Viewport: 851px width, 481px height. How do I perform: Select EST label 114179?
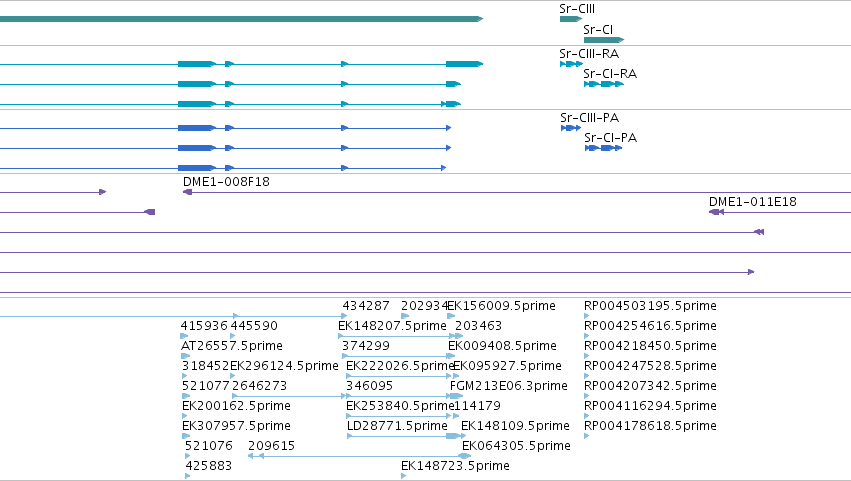pos(477,406)
